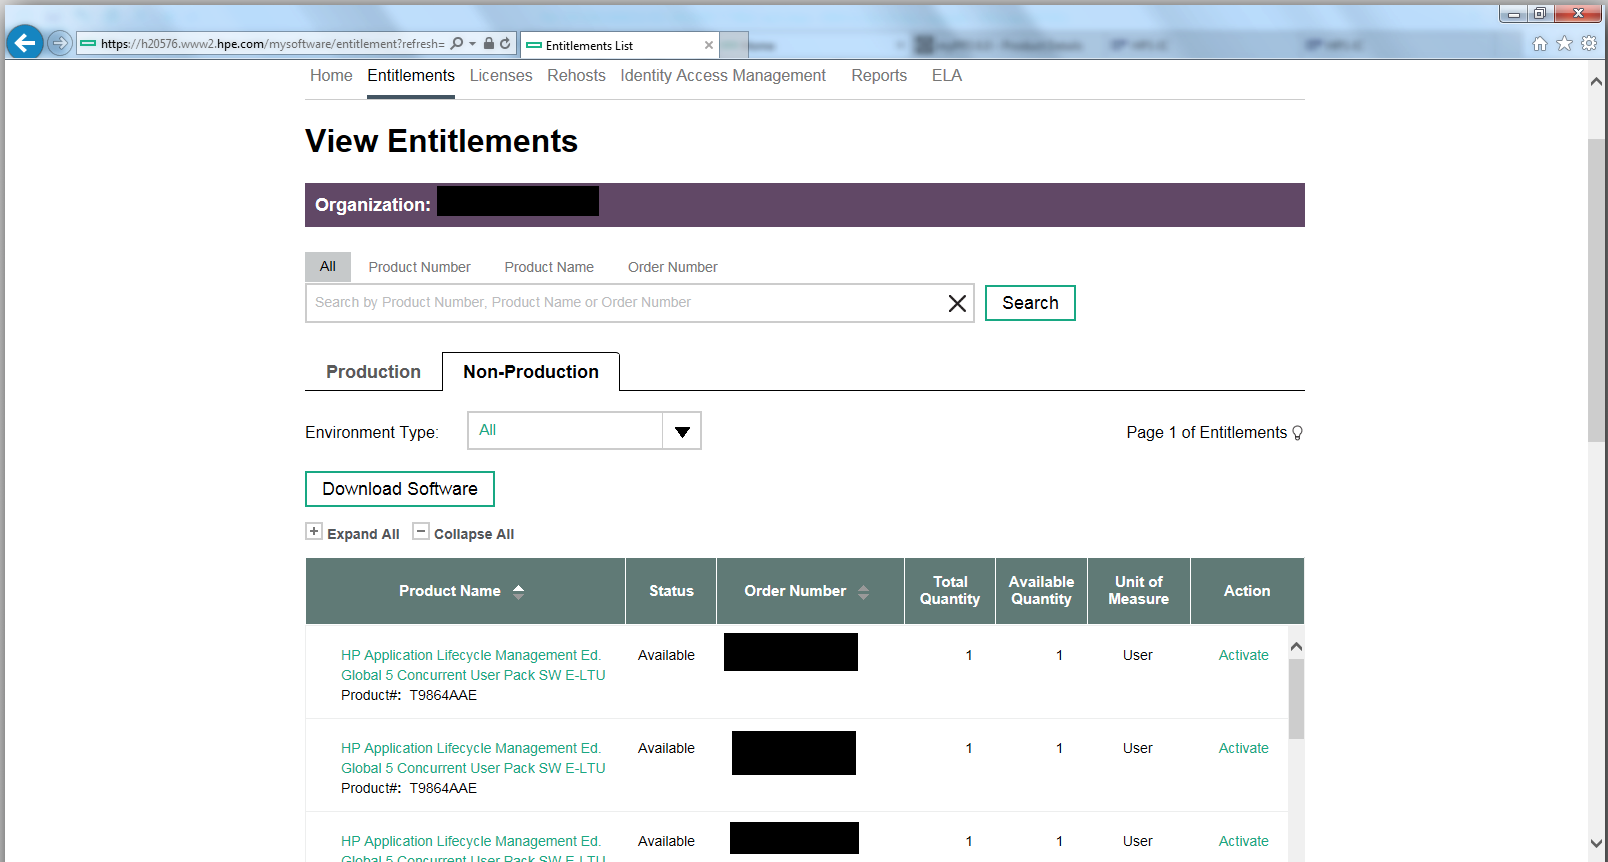
Task: Go back using the browser back arrow
Action: point(25,43)
